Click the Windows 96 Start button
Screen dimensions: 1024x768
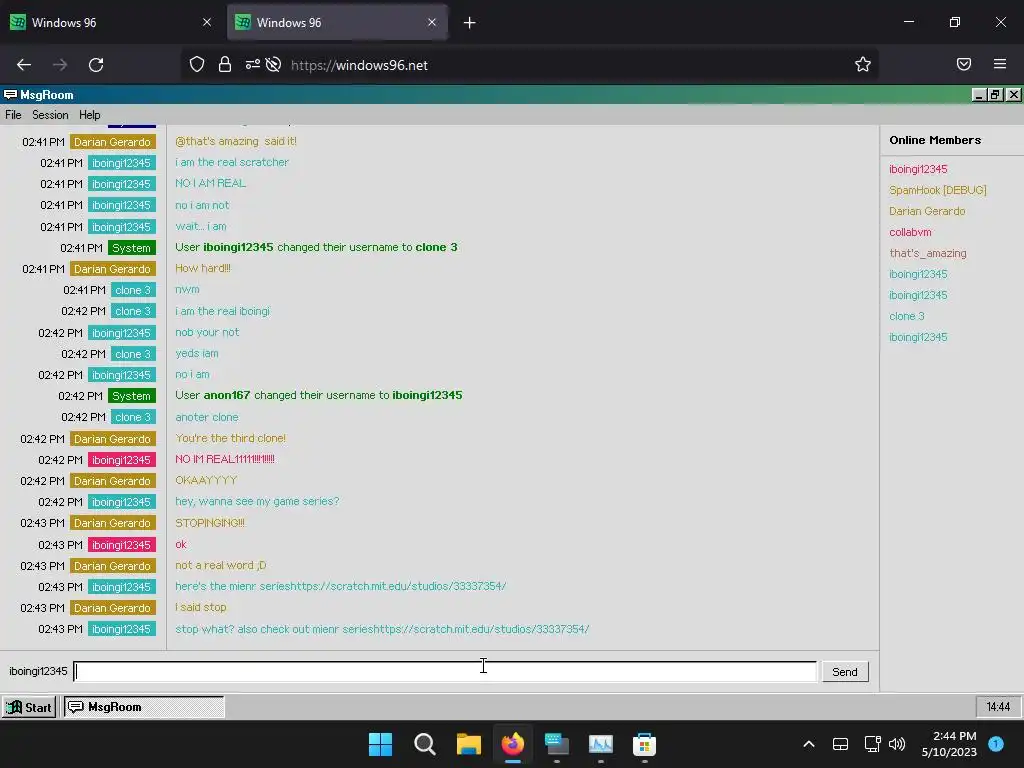[x=29, y=707]
